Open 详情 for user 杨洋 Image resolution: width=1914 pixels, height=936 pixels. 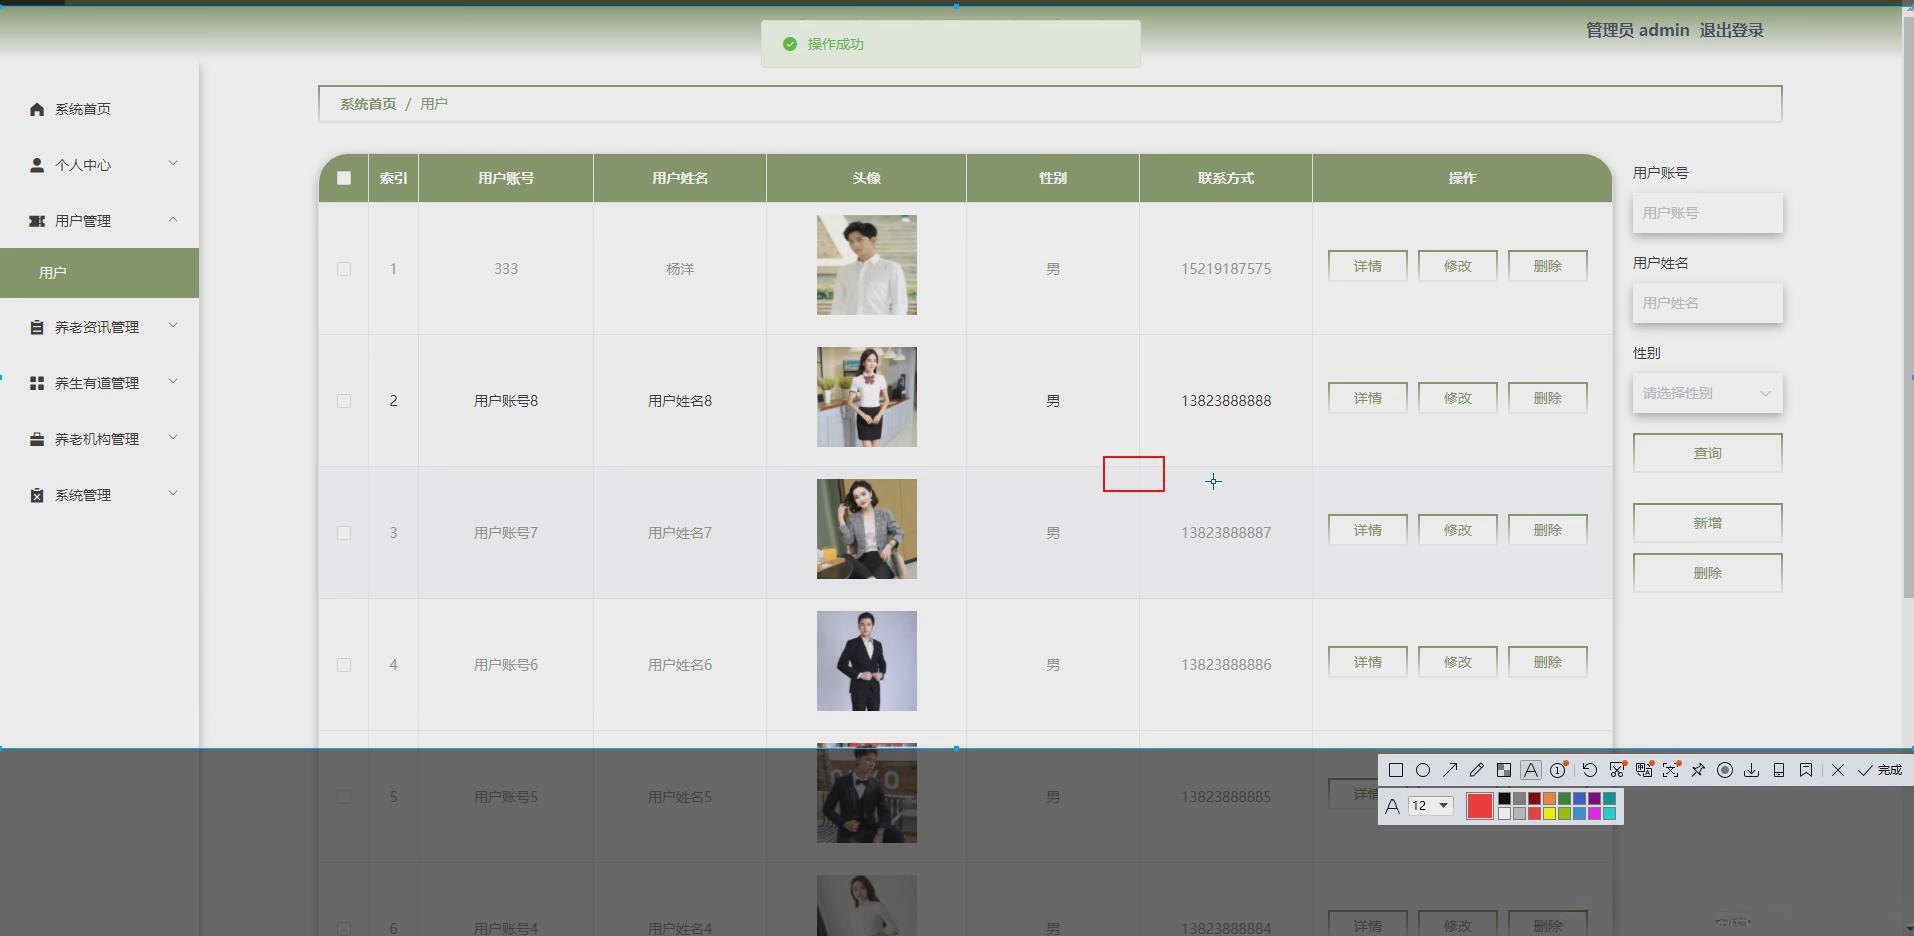(x=1367, y=266)
